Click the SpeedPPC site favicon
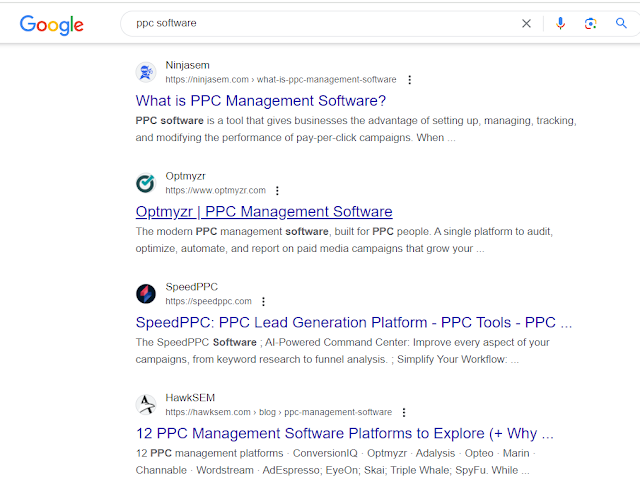This screenshot has height=492, width=640. point(146,294)
